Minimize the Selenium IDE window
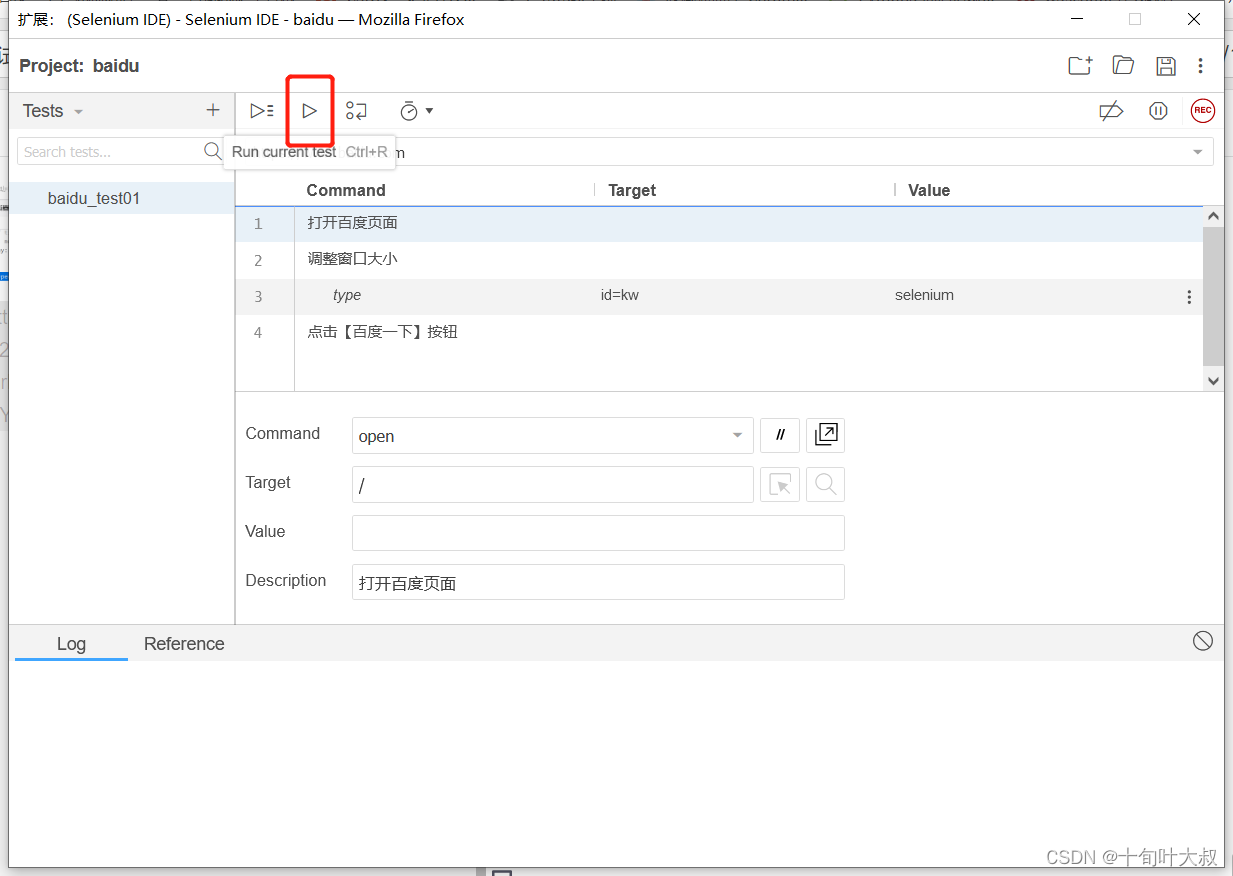1233x876 pixels. pos(1076,19)
